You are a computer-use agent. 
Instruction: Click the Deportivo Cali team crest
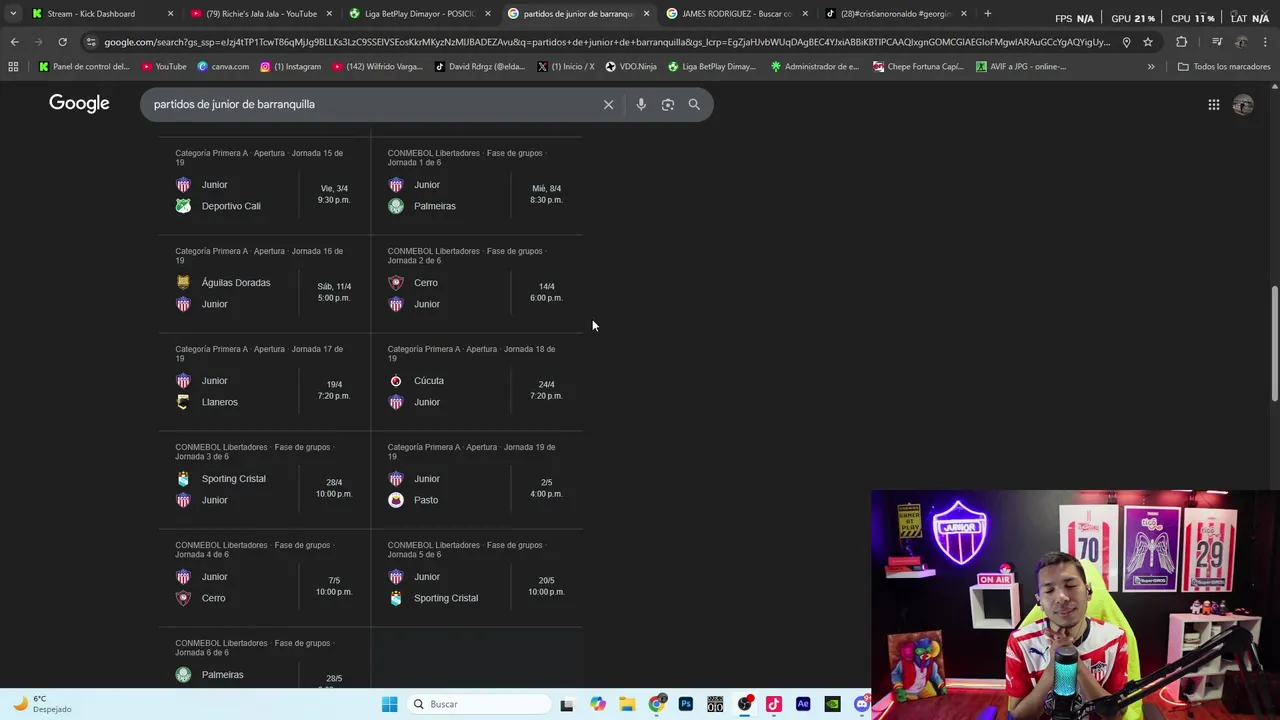tap(183, 206)
